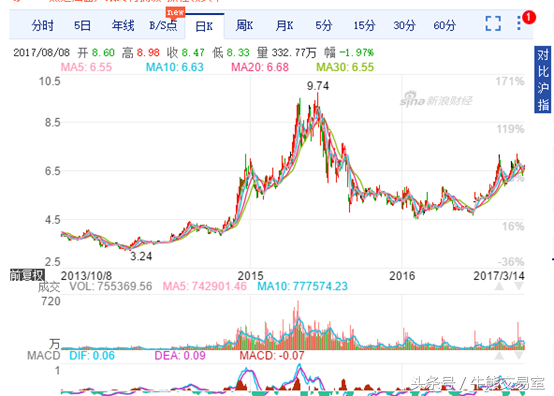Click the DEA: 0.09 value

click(x=180, y=355)
